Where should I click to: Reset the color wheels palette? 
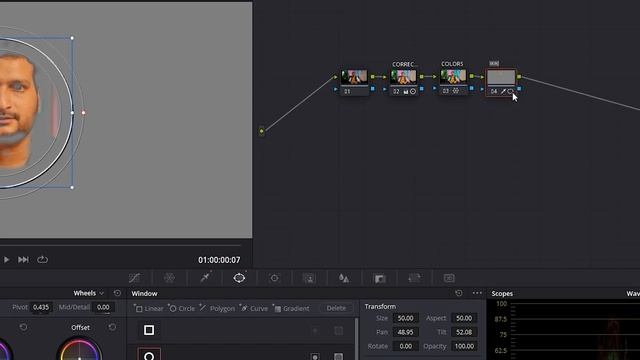tap(117, 293)
